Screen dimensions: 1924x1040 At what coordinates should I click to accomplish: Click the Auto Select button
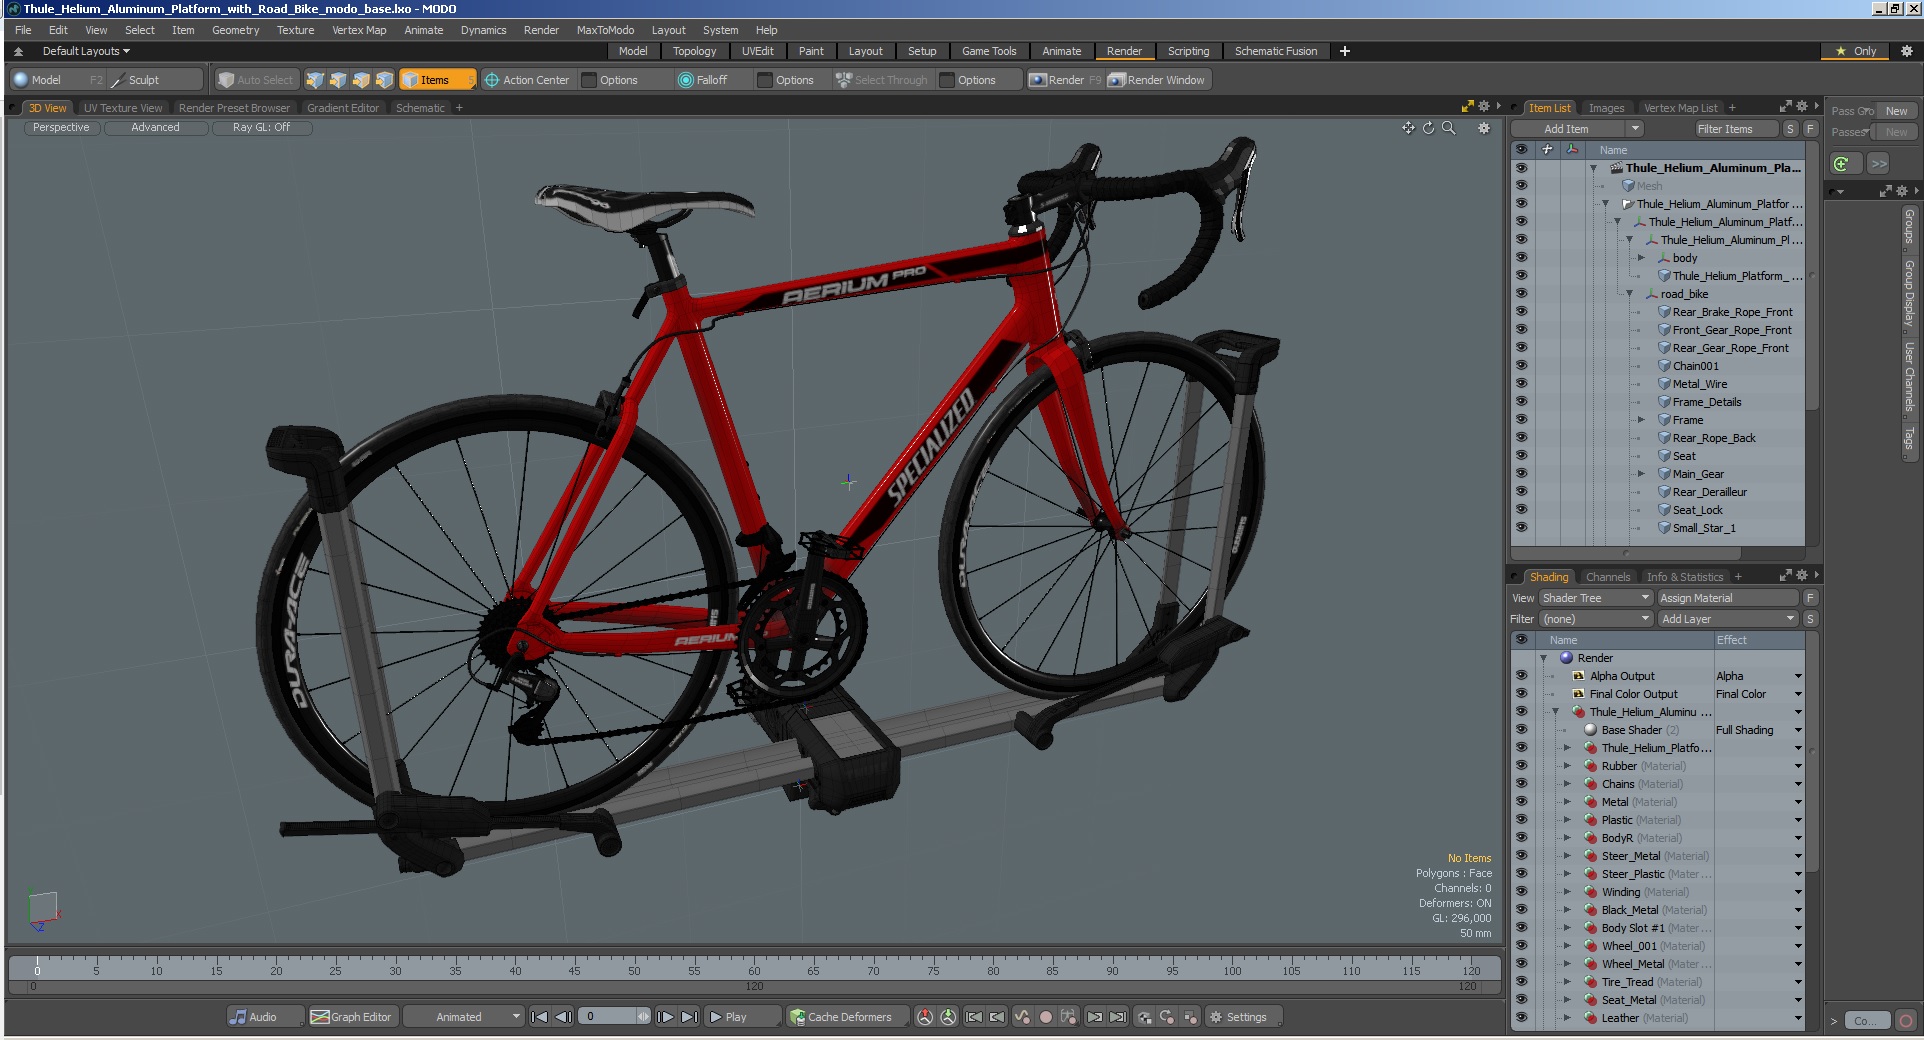pos(256,80)
